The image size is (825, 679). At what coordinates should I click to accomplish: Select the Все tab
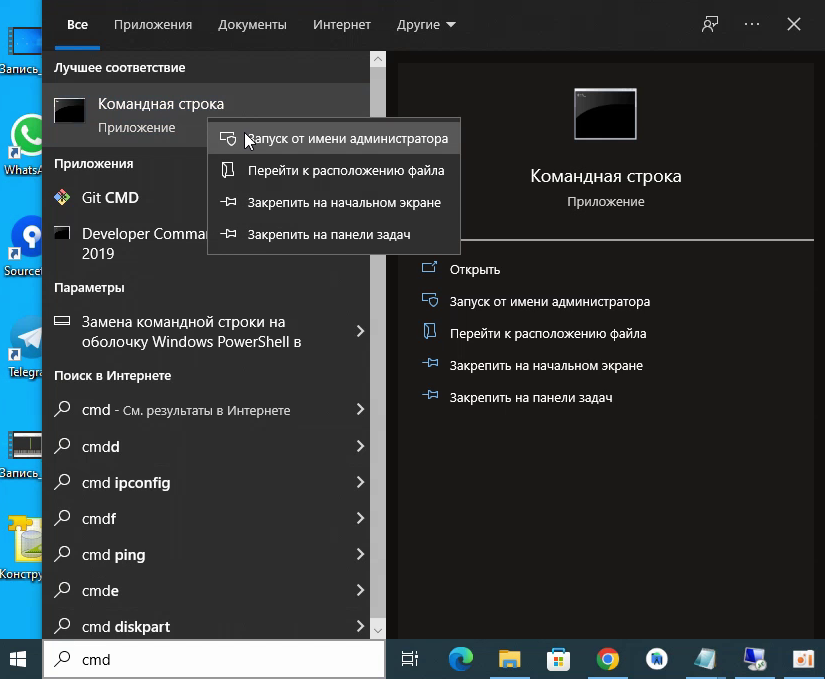point(77,25)
